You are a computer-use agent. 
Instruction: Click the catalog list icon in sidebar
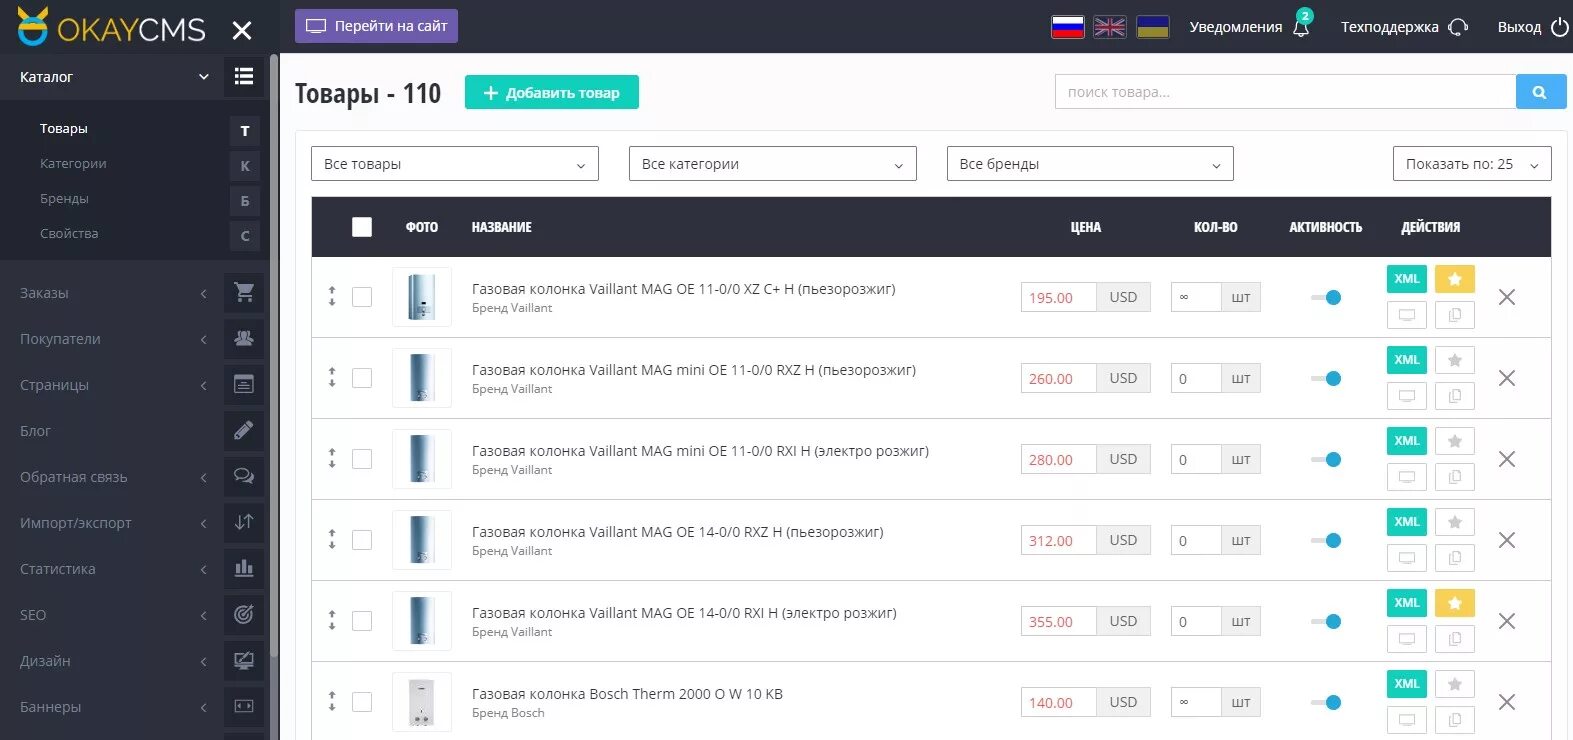244,76
